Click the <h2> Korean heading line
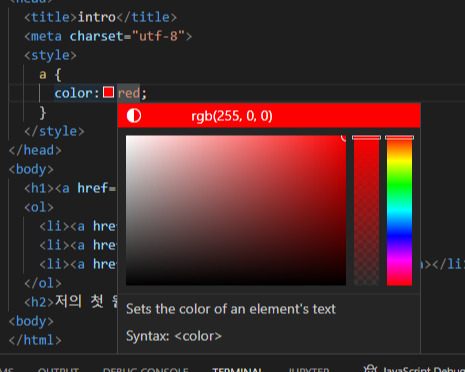The width and height of the screenshot is (465, 372). coord(71,302)
